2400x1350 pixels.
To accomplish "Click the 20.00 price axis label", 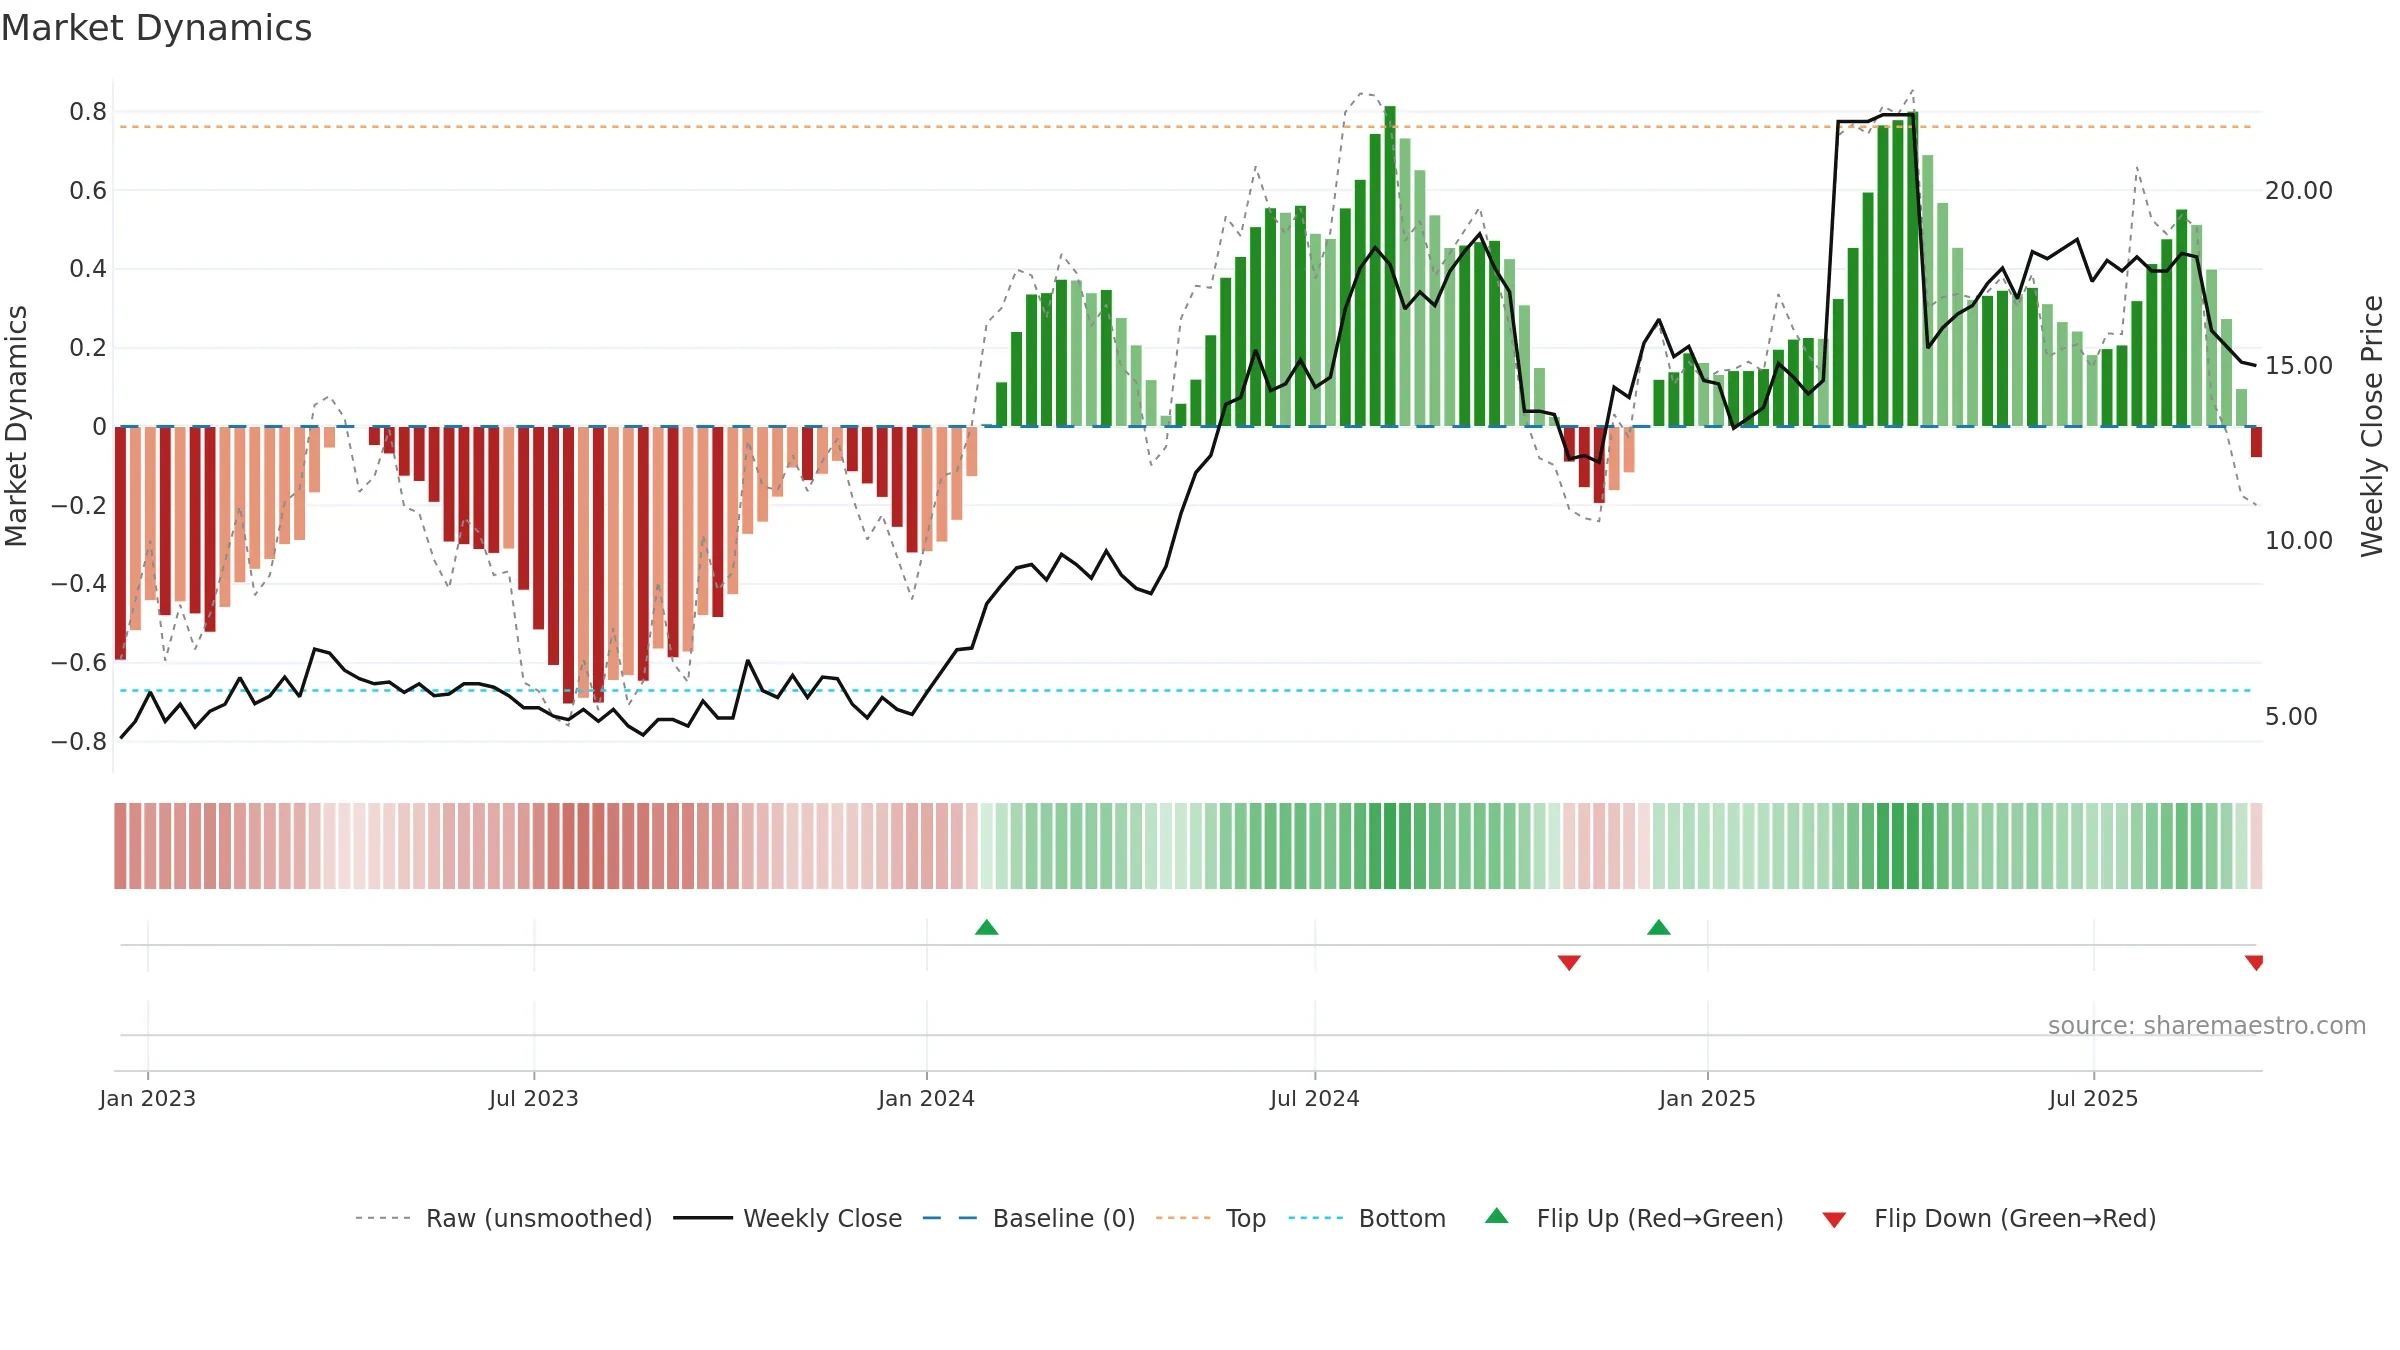I will pyautogui.click(x=2299, y=191).
